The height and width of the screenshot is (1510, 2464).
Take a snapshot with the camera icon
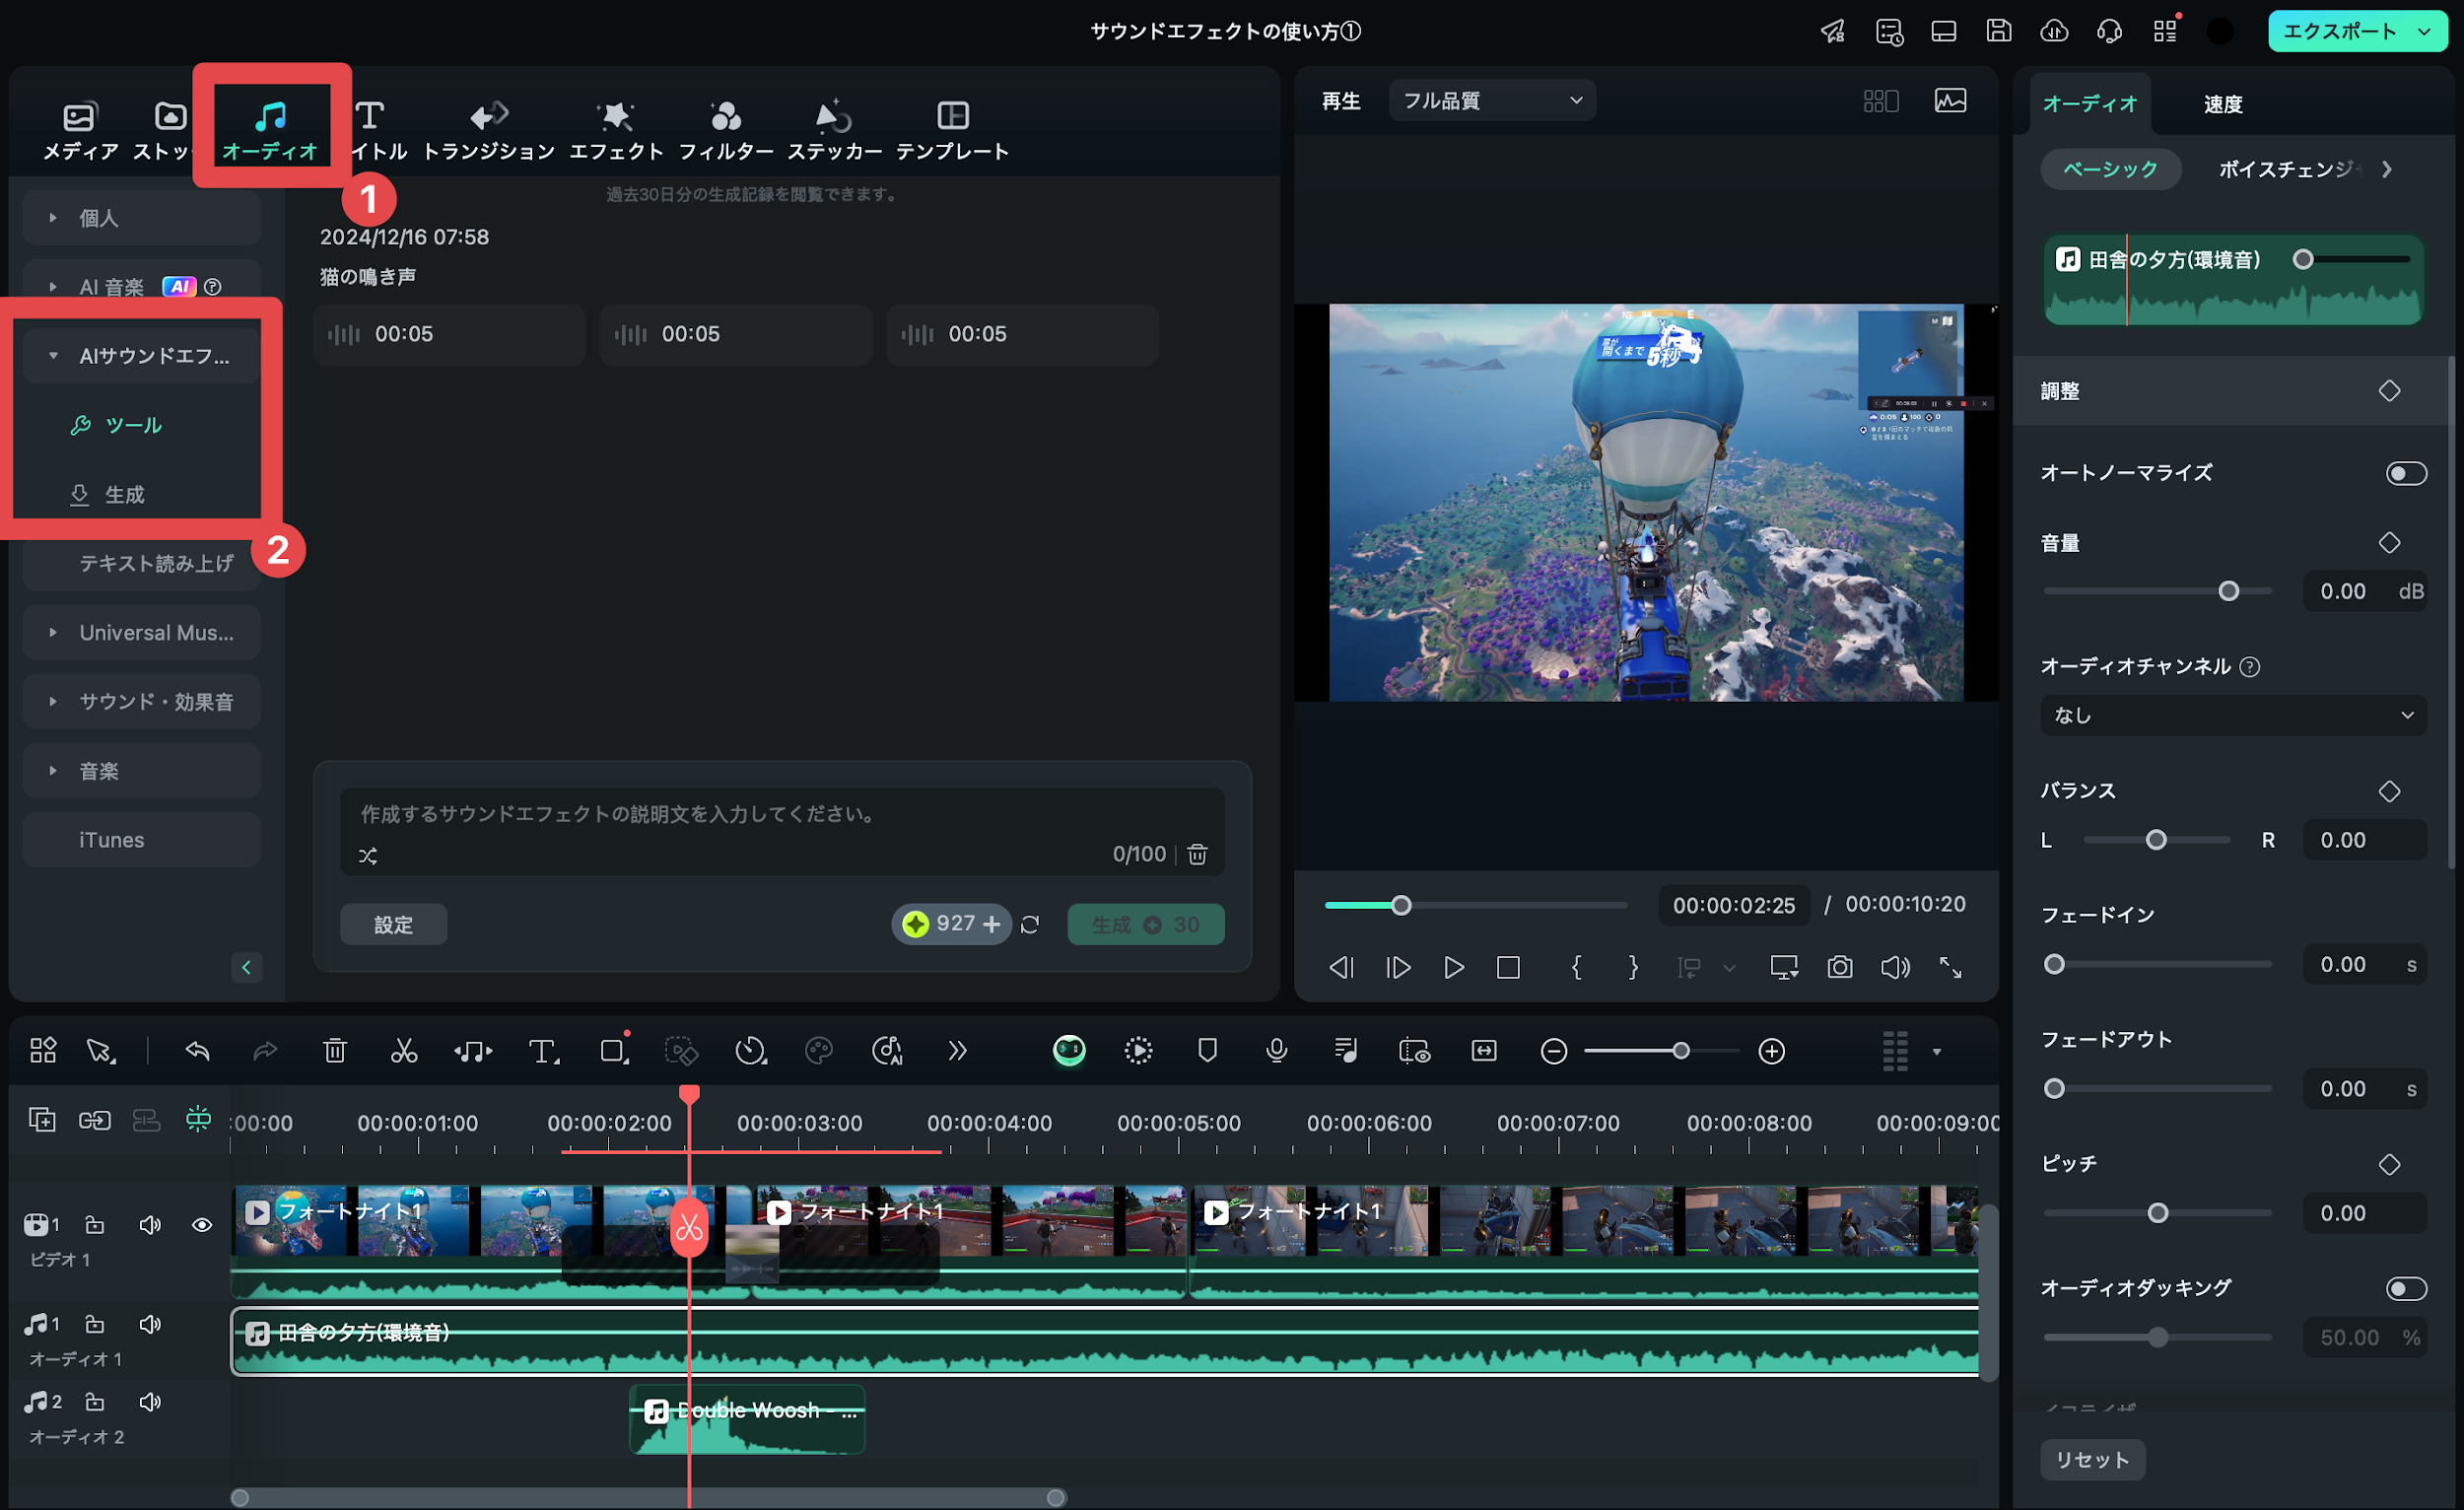point(1840,967)
